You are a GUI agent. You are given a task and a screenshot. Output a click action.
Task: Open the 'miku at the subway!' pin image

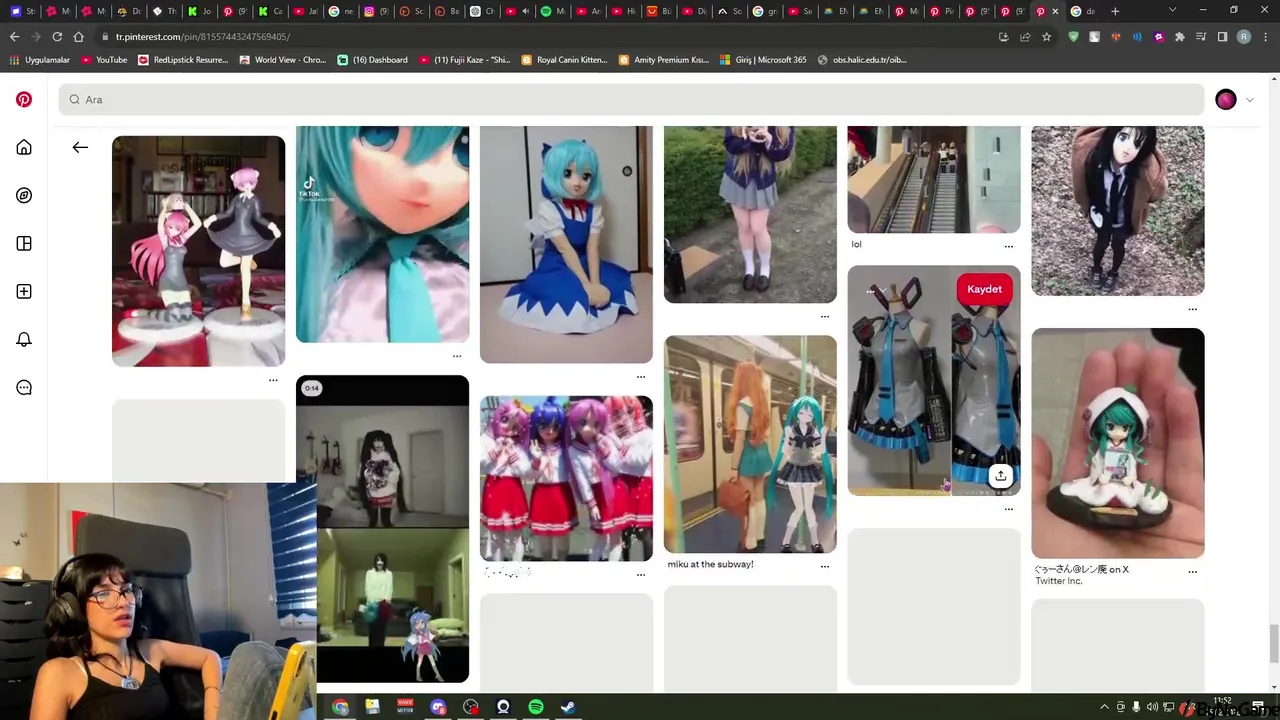[750, 444]
